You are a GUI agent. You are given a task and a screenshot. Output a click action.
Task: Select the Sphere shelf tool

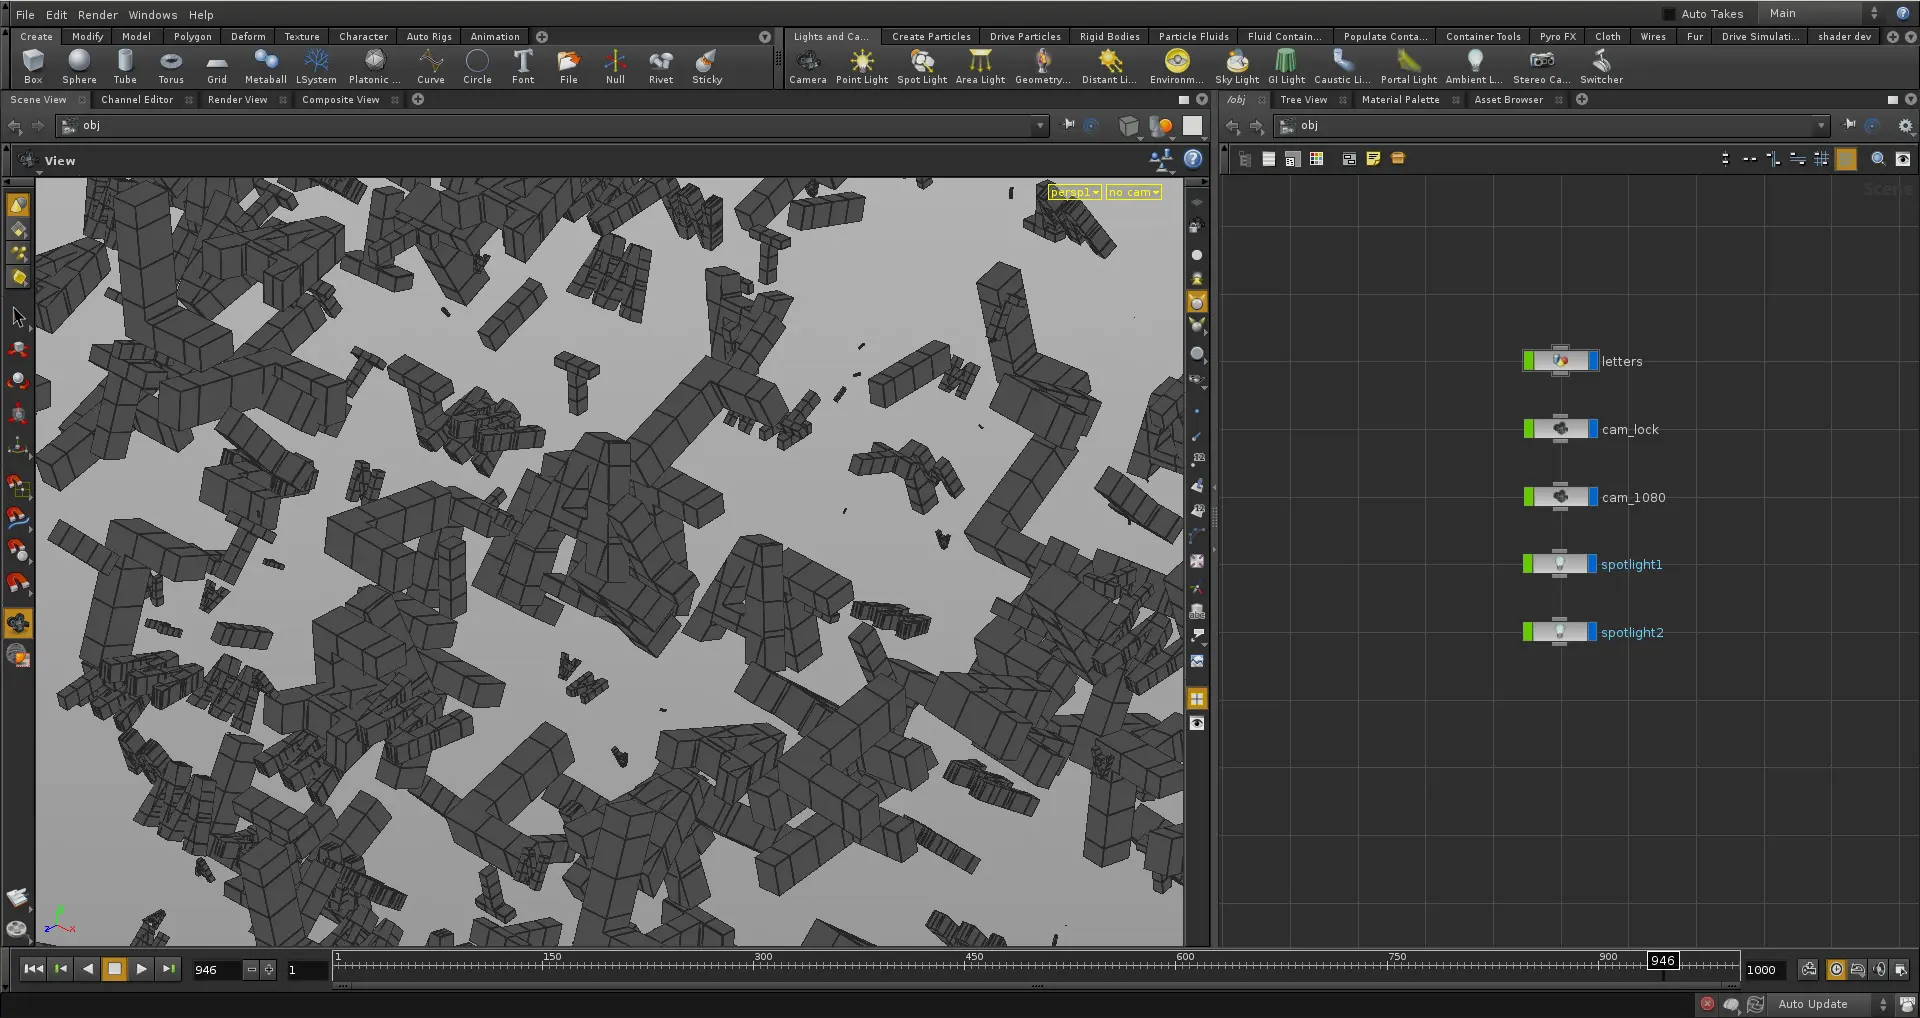pos(79,67)
